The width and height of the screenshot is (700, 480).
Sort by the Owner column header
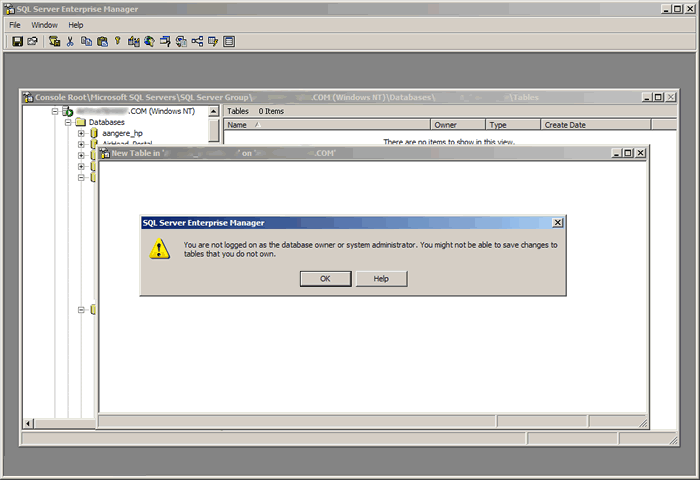pos(458,125)
